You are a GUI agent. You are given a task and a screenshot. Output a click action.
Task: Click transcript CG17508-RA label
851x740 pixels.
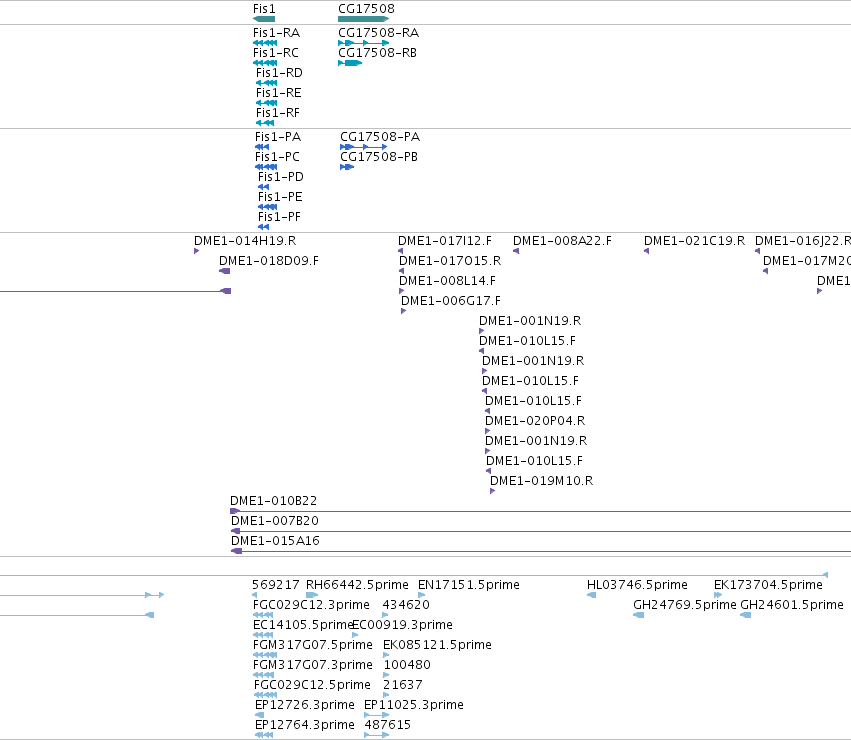tap(378, 33)
